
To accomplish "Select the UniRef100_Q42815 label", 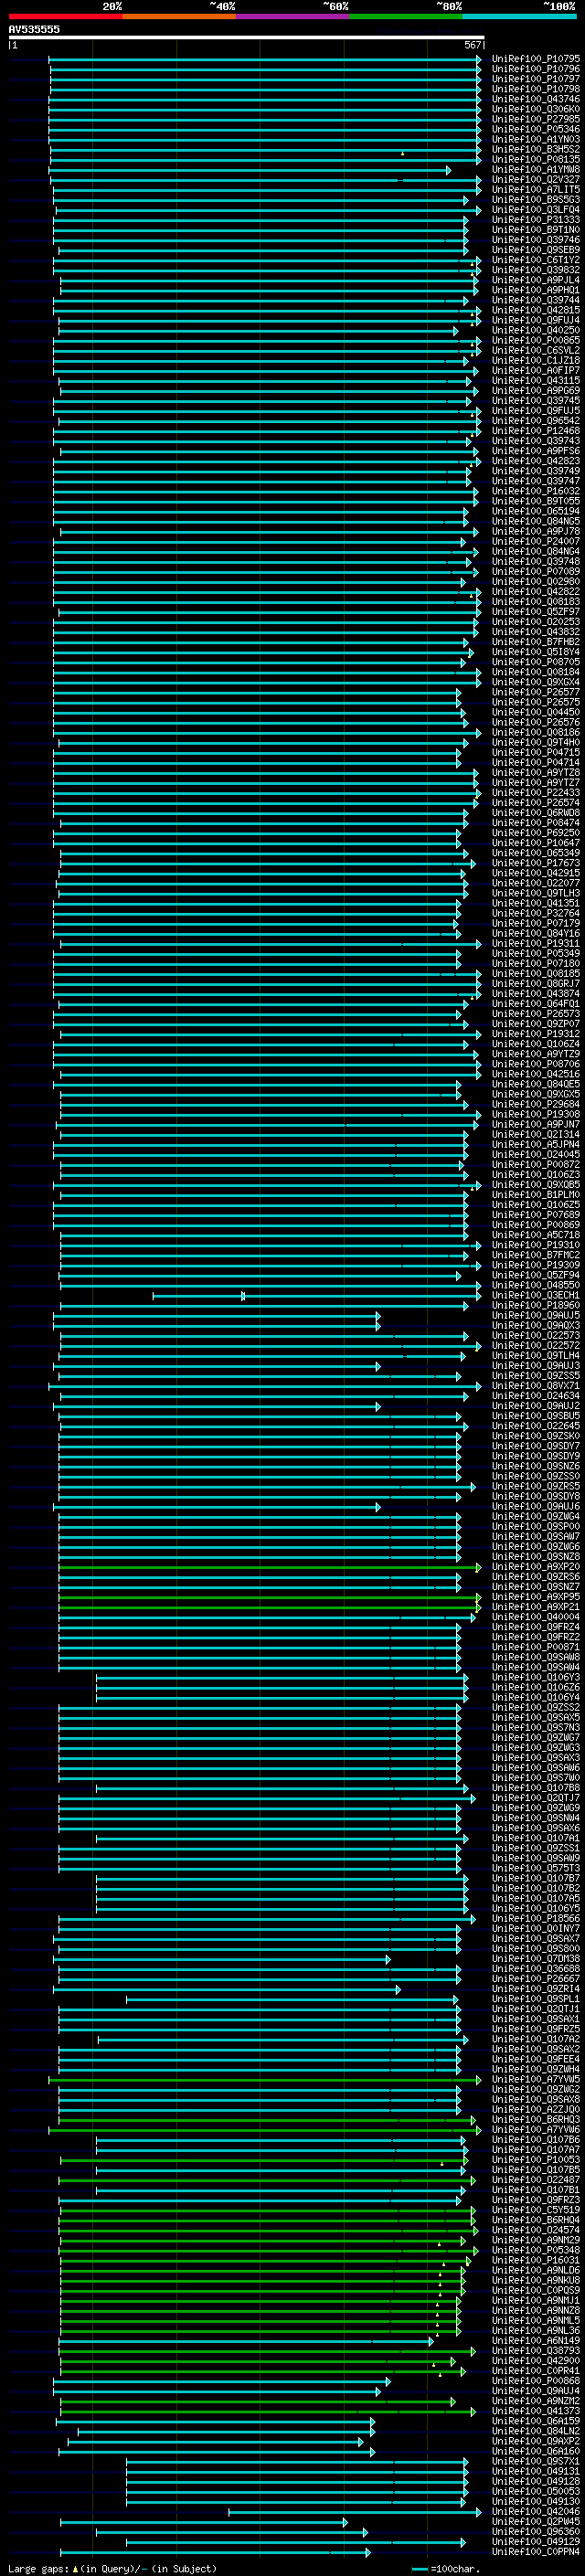I will click(535, 310).
